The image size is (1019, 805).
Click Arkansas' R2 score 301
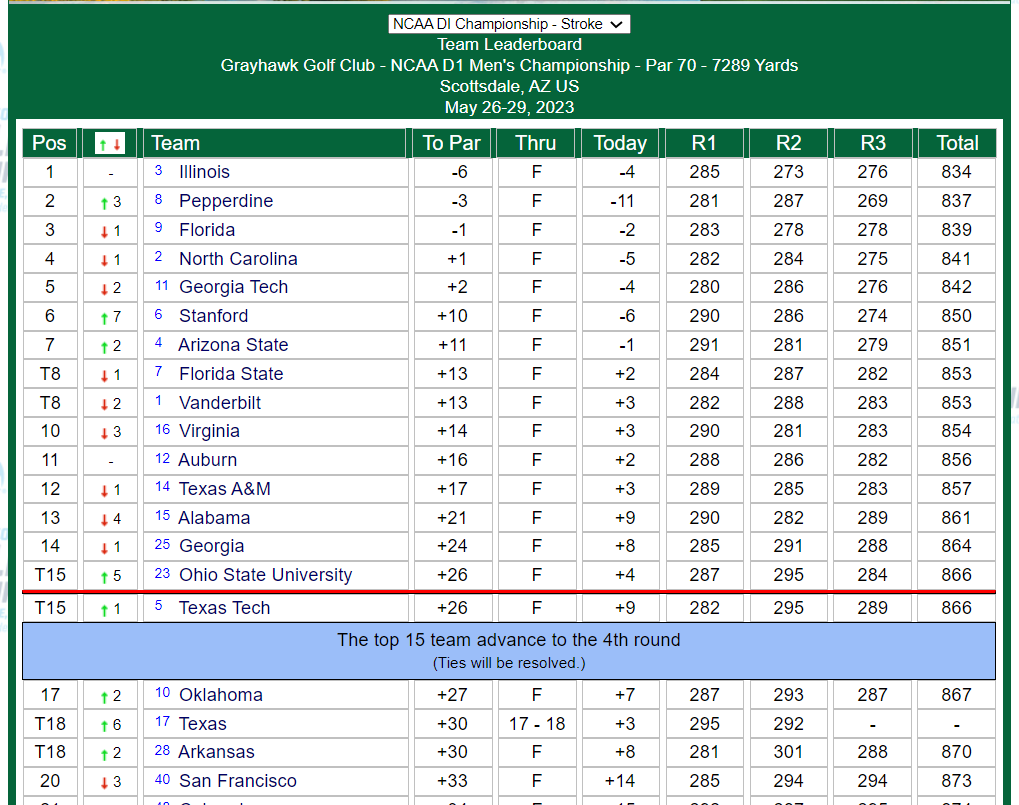point(788,752)
